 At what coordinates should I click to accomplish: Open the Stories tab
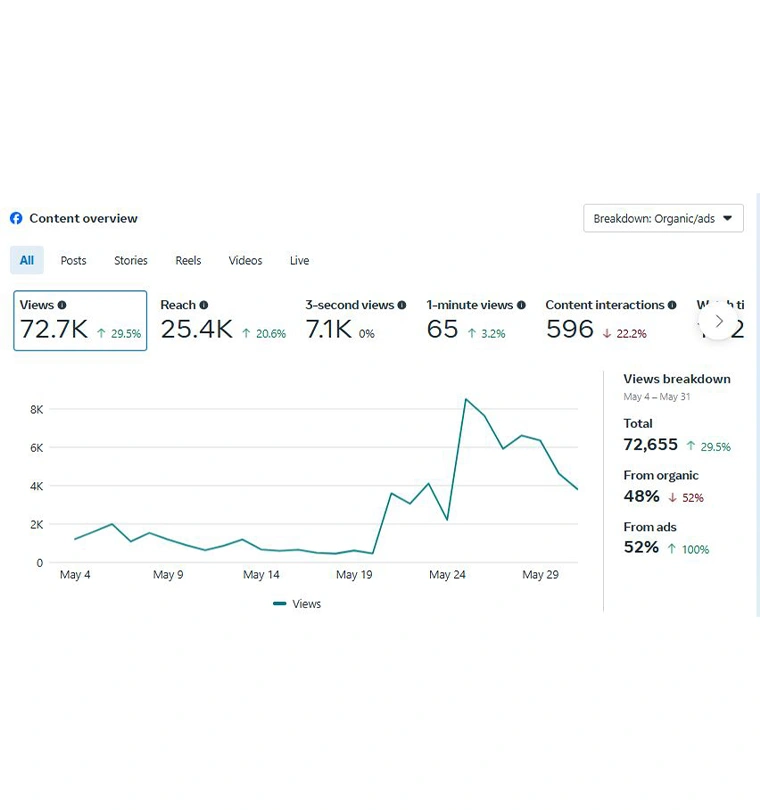tap(131, 260)
